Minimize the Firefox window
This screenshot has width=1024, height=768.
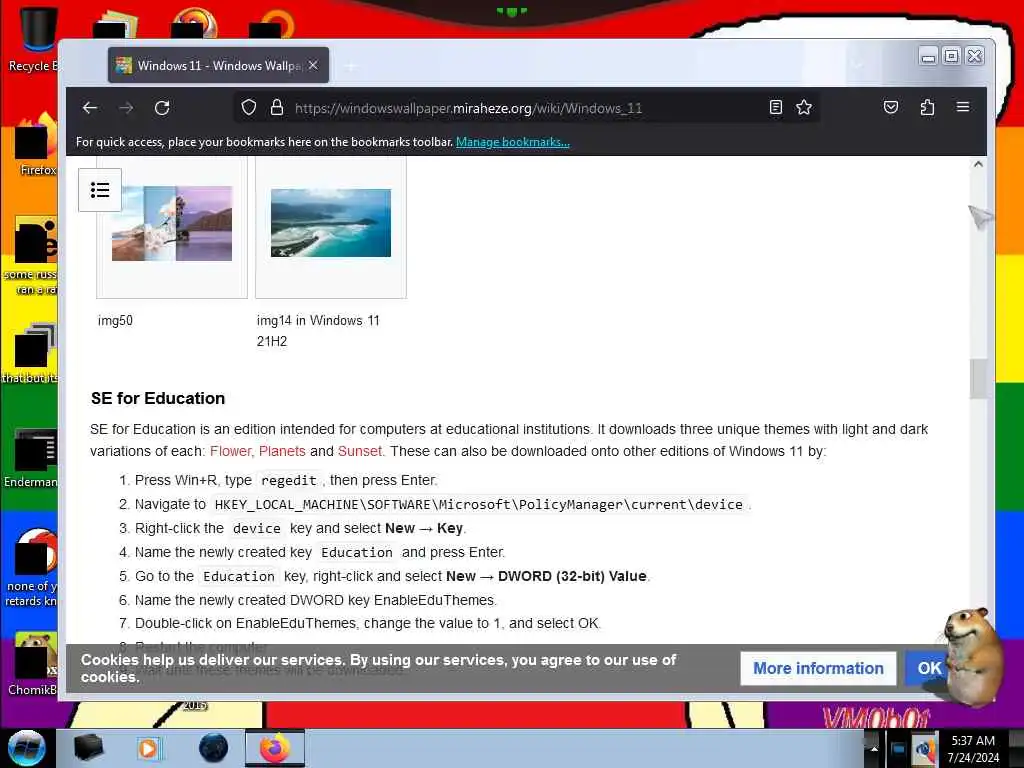click(x=928, y=57)
